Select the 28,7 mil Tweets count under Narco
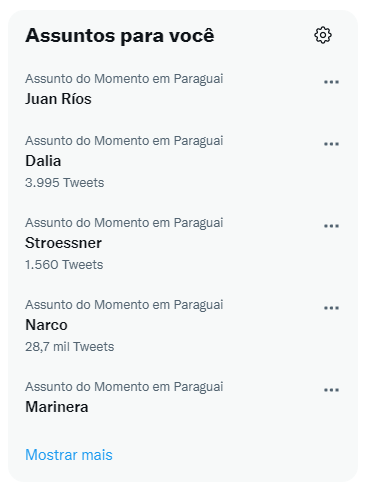The width and height of the screenshot is (367, 489). click(70, 347)
